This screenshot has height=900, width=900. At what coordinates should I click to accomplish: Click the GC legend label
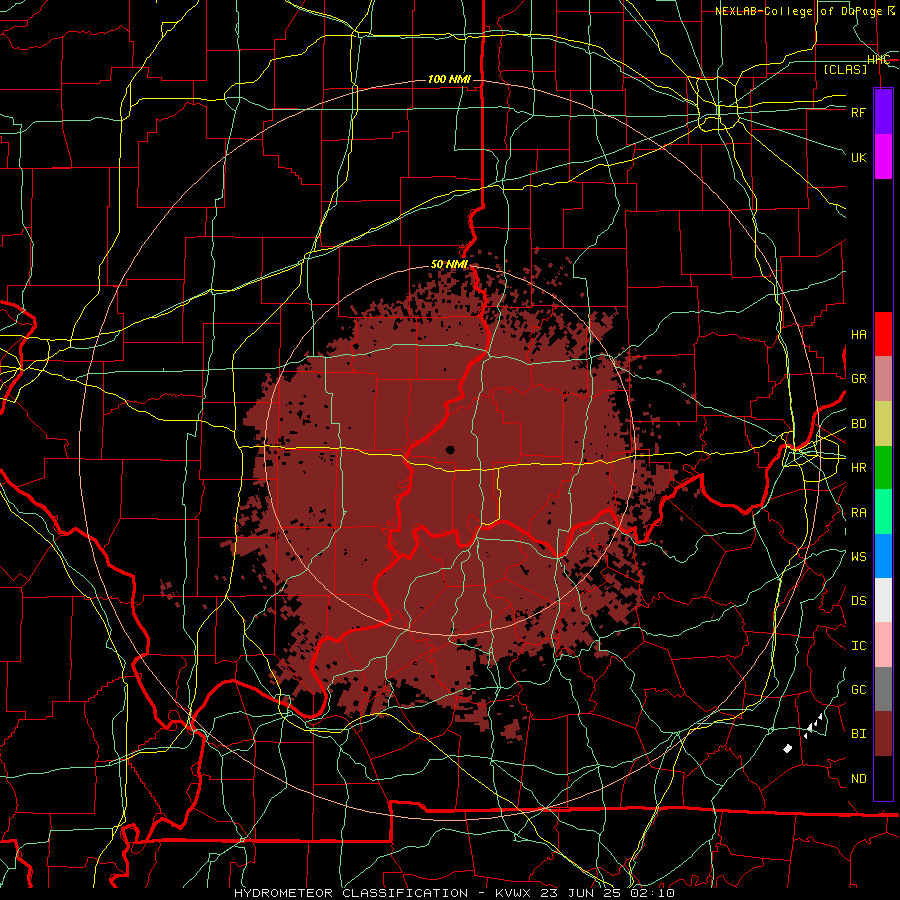coord(858,690)
